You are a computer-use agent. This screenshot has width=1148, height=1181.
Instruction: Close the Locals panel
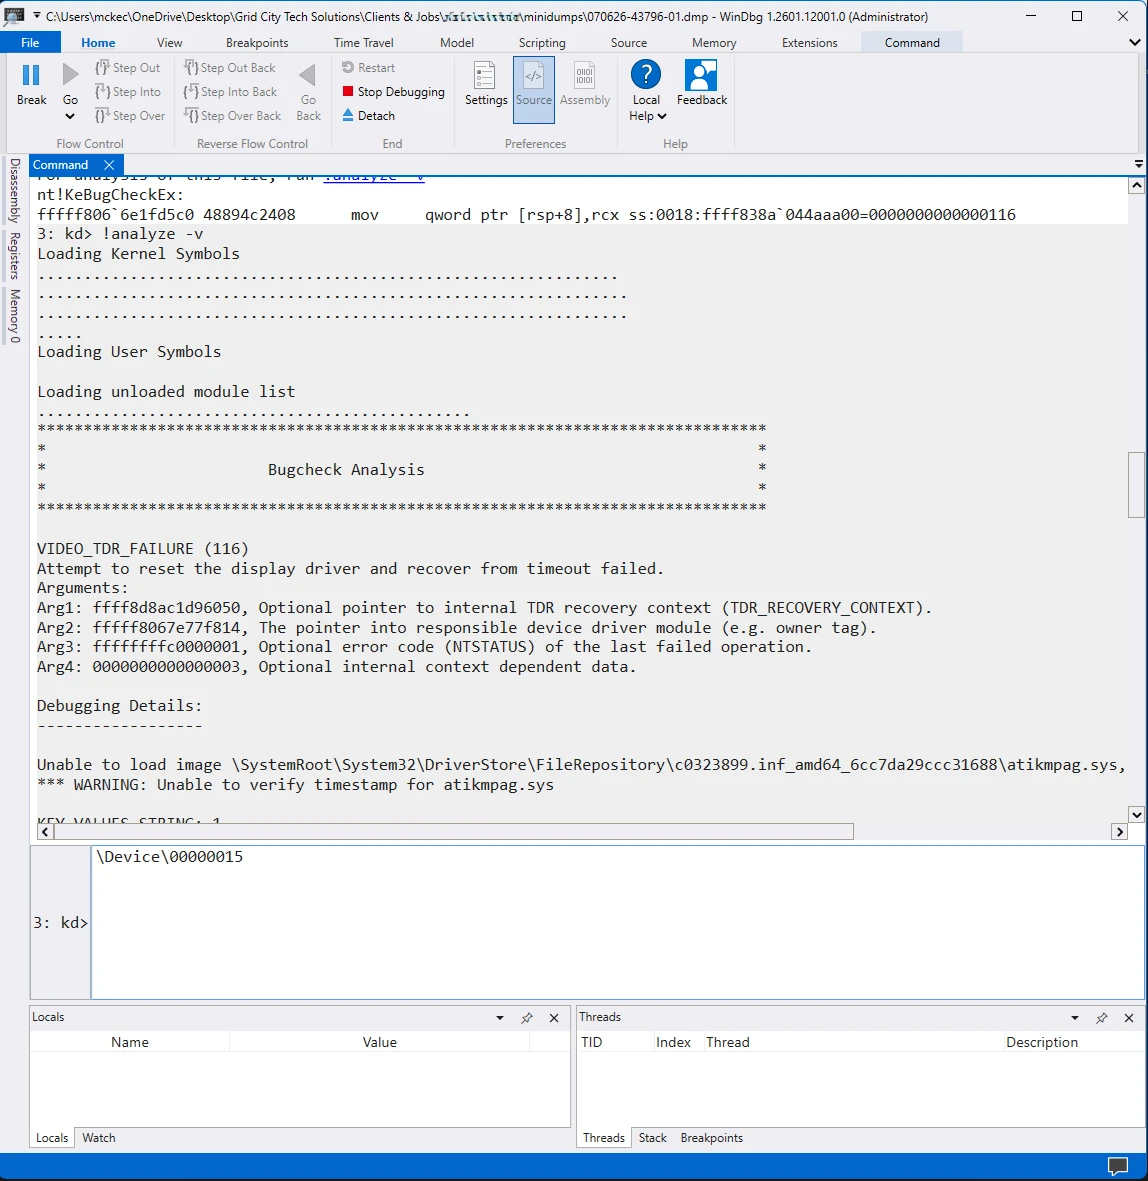(554, 1018)
